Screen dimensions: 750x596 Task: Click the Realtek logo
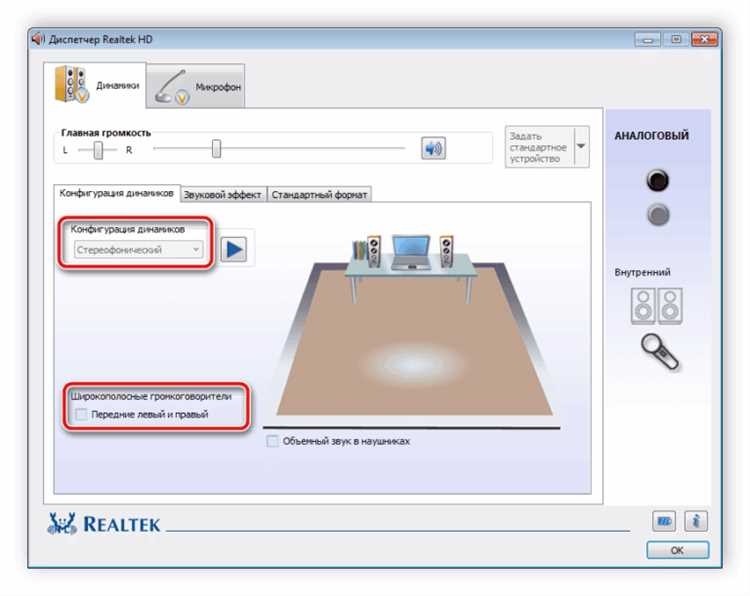pos(104,524)
